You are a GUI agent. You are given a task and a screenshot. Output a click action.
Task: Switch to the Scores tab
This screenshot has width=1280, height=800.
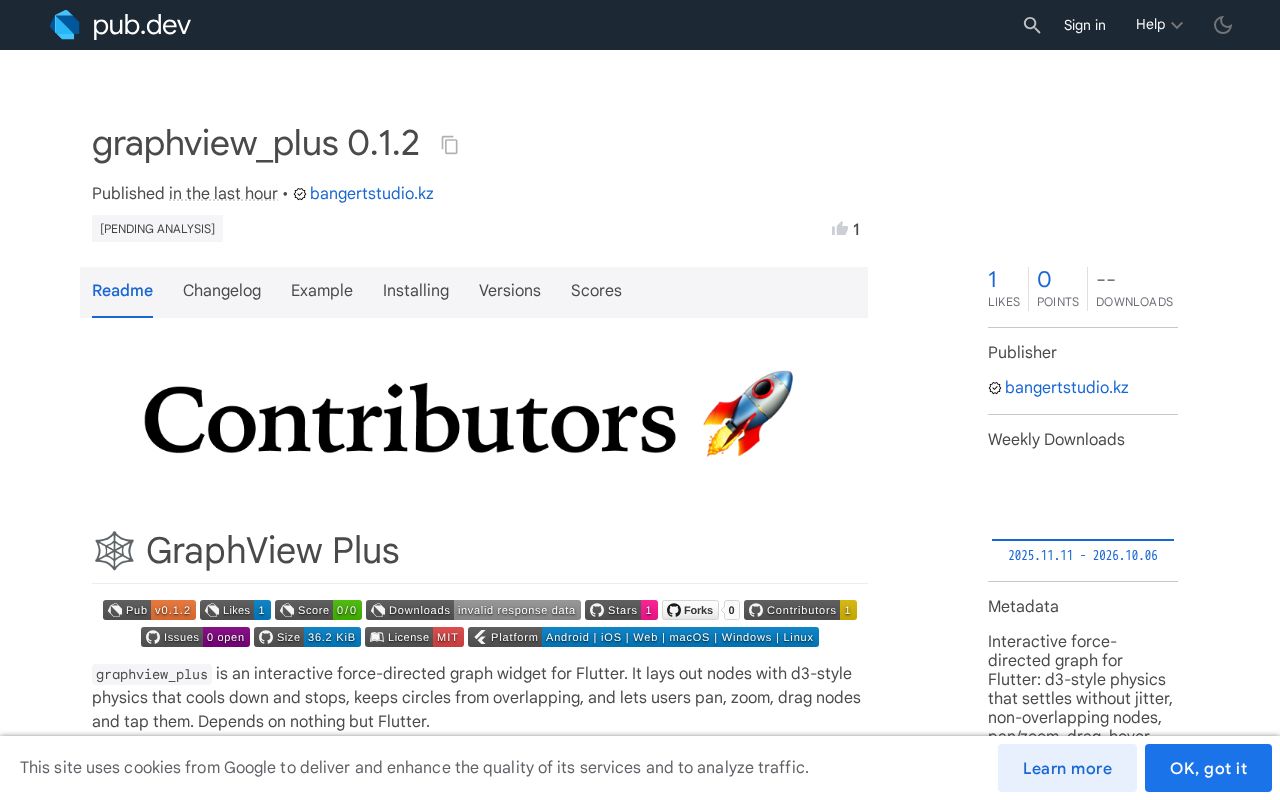[x=596, y=291]
